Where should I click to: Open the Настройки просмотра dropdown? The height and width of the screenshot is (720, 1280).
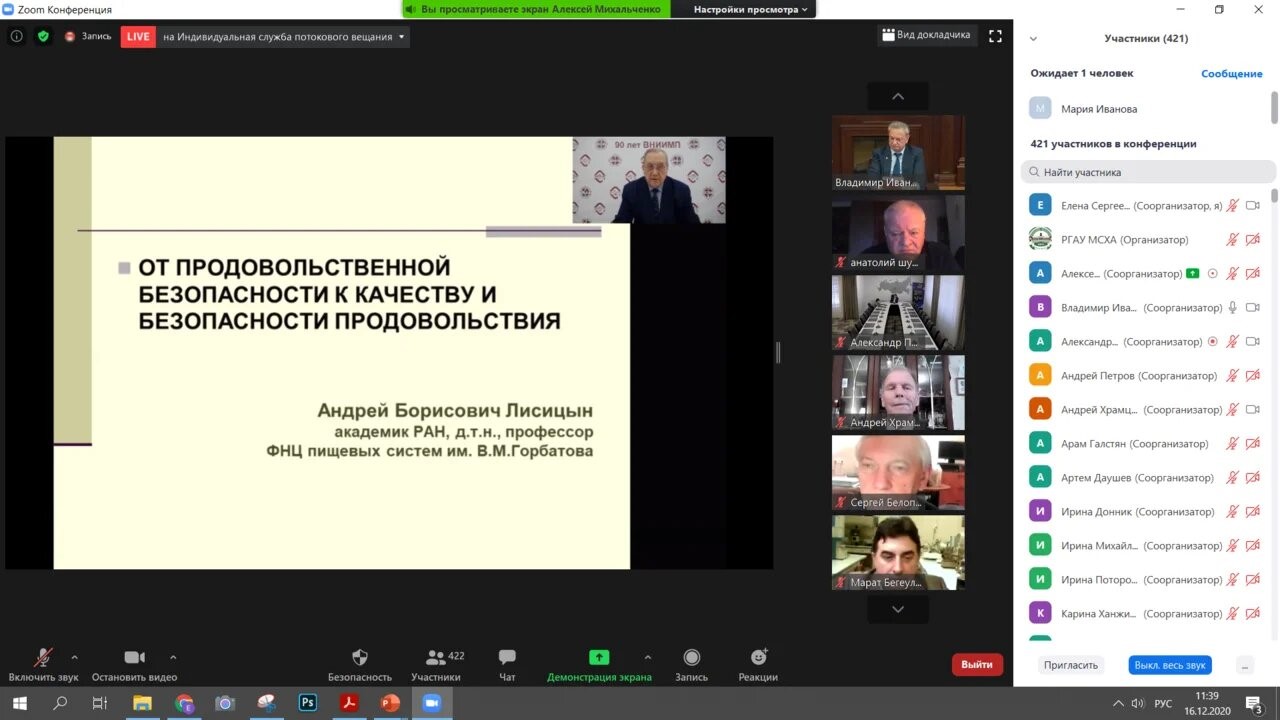click(751, 9)
